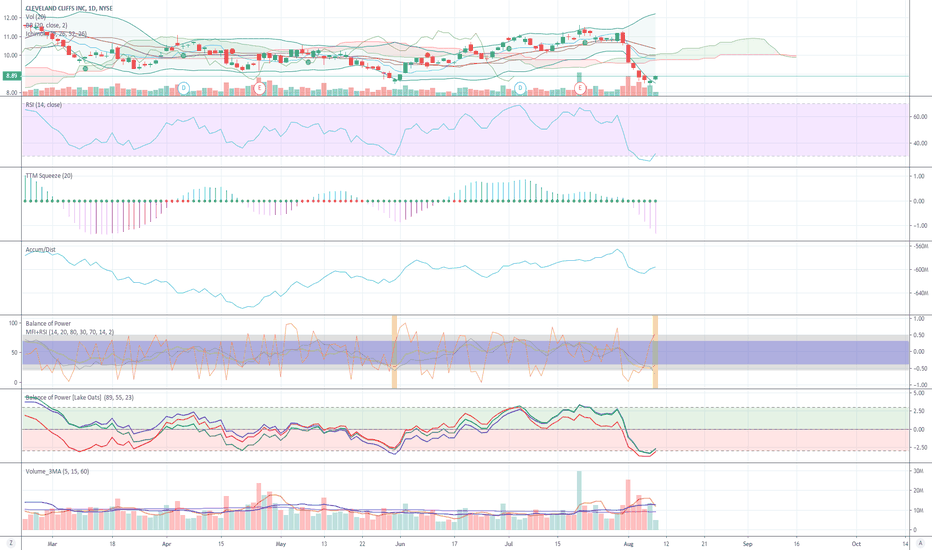Open the earnings E marker near late April
The width and height of the screenshot is (932, 550).
click(x=259, y=88)
